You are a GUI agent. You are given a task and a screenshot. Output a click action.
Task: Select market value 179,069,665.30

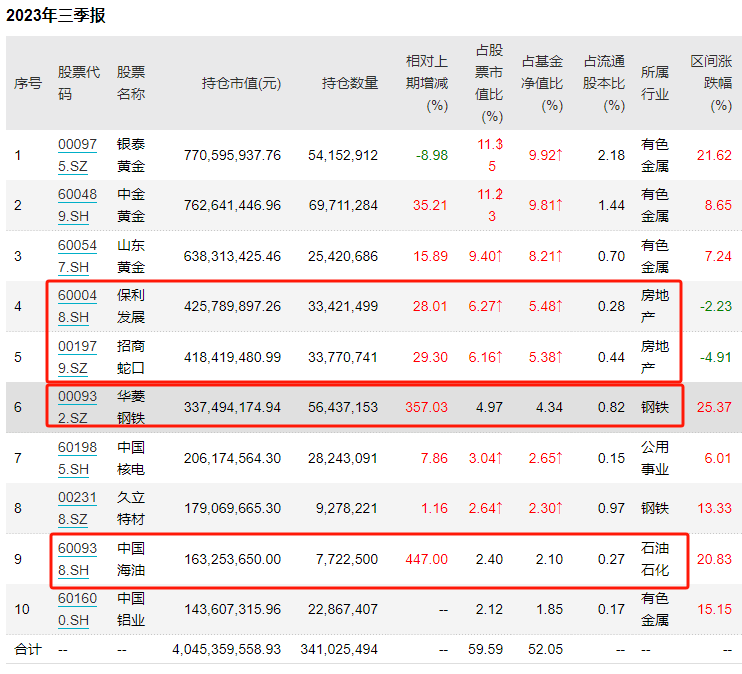point(232,508)
